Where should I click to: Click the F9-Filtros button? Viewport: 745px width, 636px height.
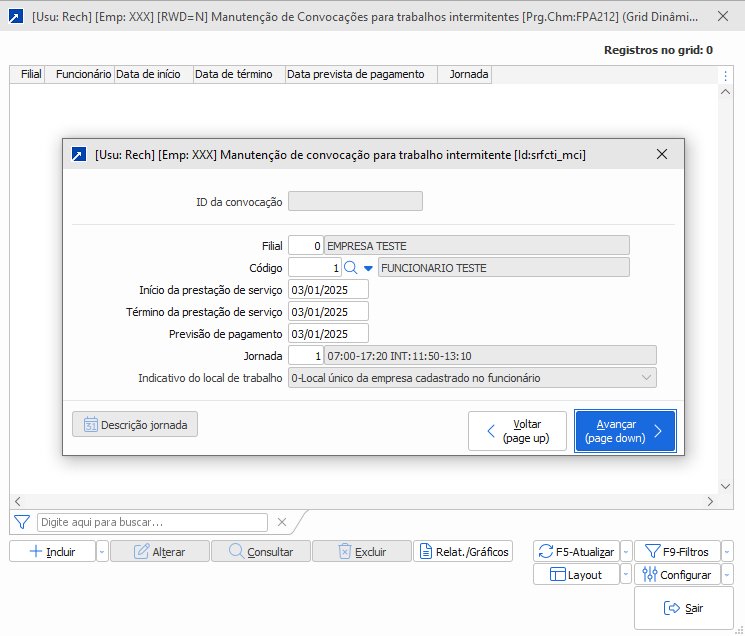tap(677, 551)
